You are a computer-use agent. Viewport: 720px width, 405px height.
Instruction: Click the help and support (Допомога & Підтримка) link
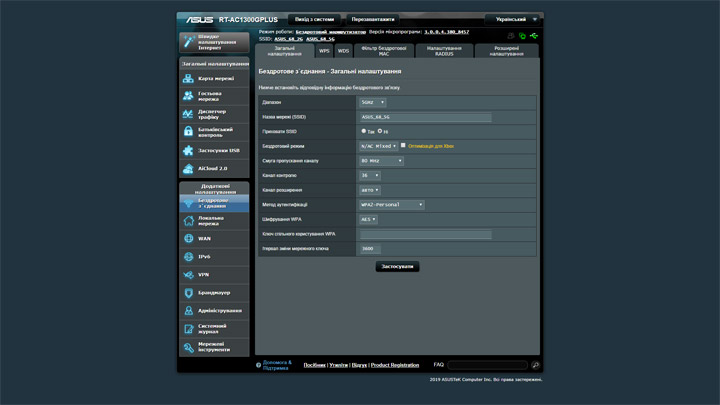[x=277, y=365]
